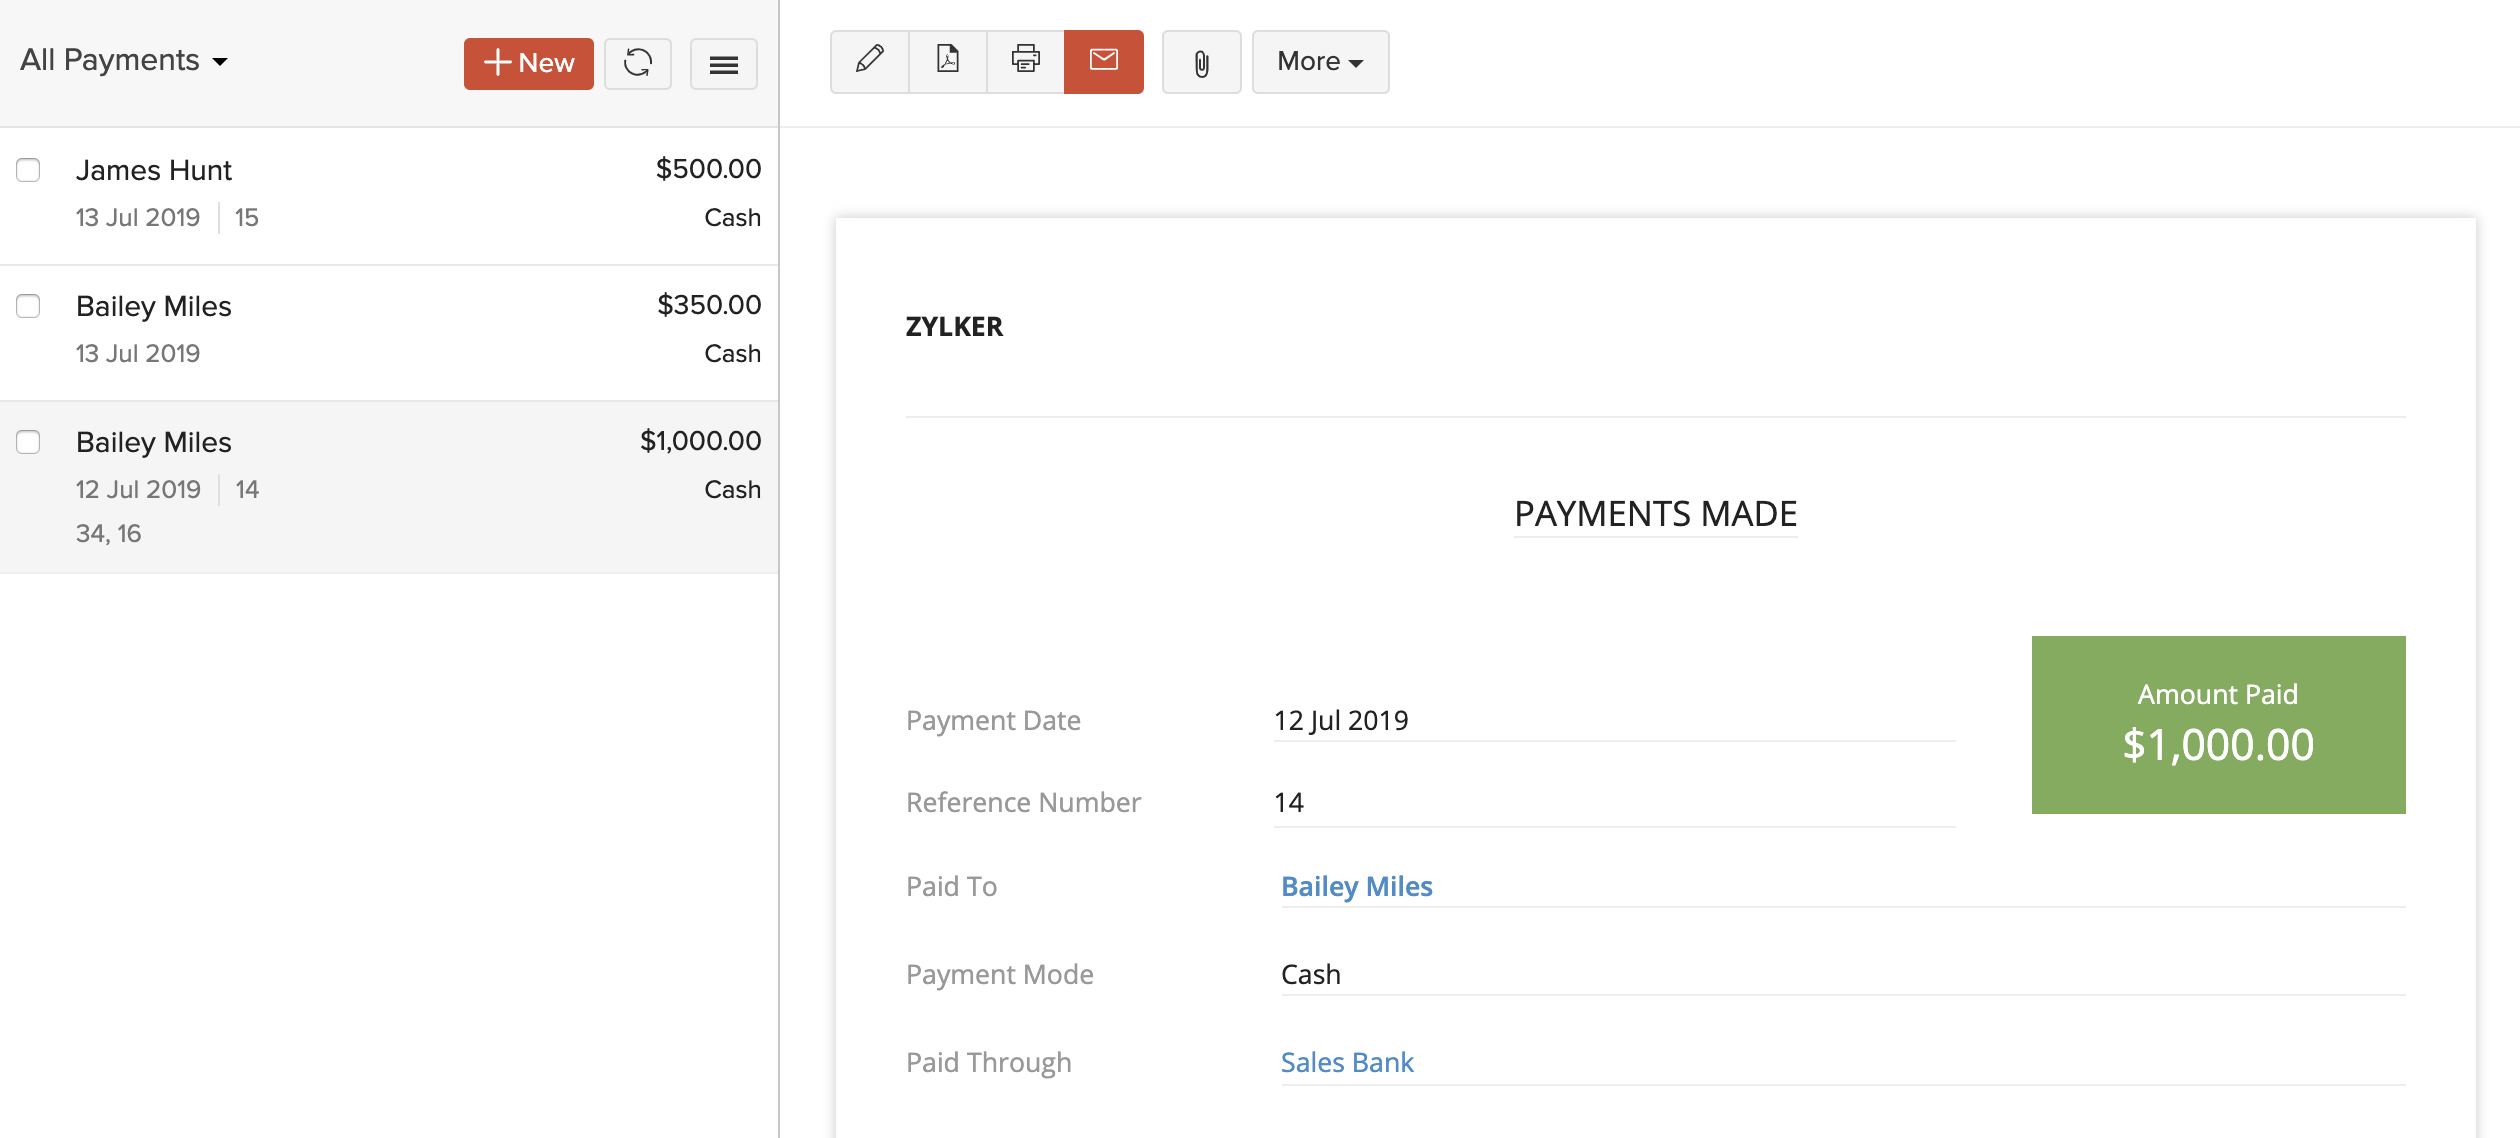Expand the All Payments filter dropdown
2520x1138 pixels.
point(124,61)
